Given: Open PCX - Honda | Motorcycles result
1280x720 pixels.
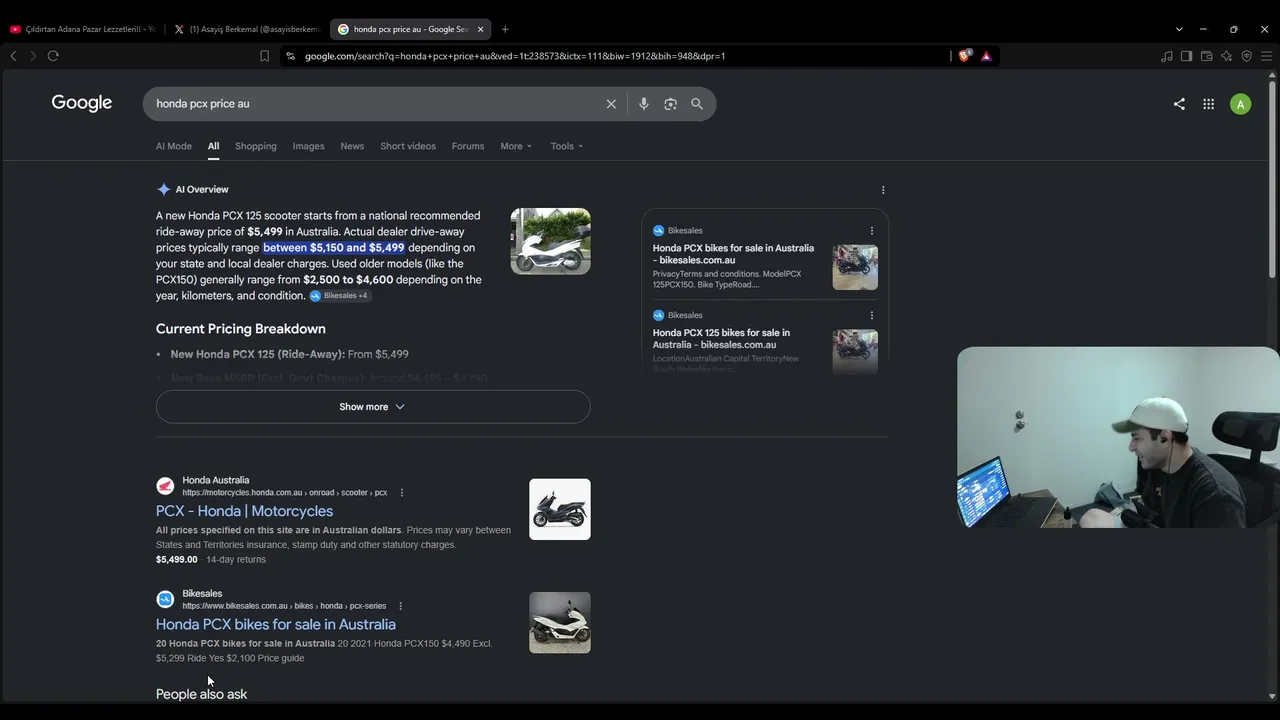Looking at the screenshot, I should (244, 511).
